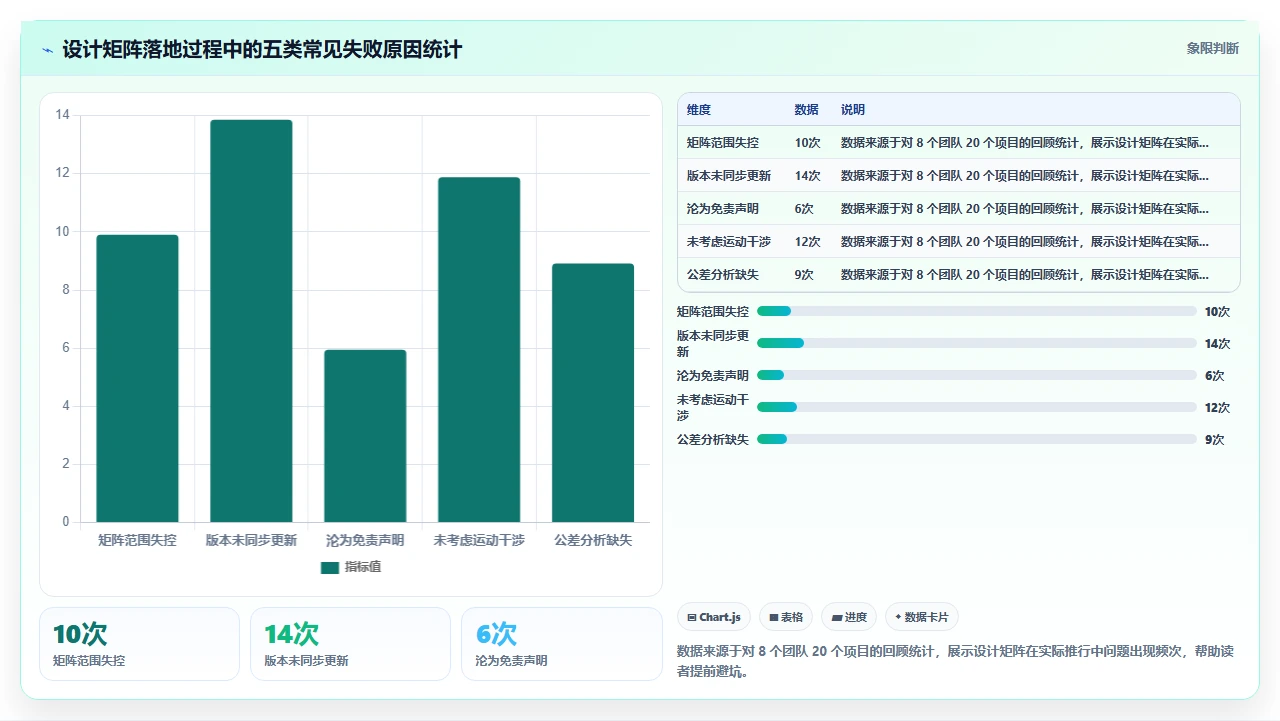Click the 6次 value in the table
Screen dimensions: 1280x721
[x=804, y=209]
